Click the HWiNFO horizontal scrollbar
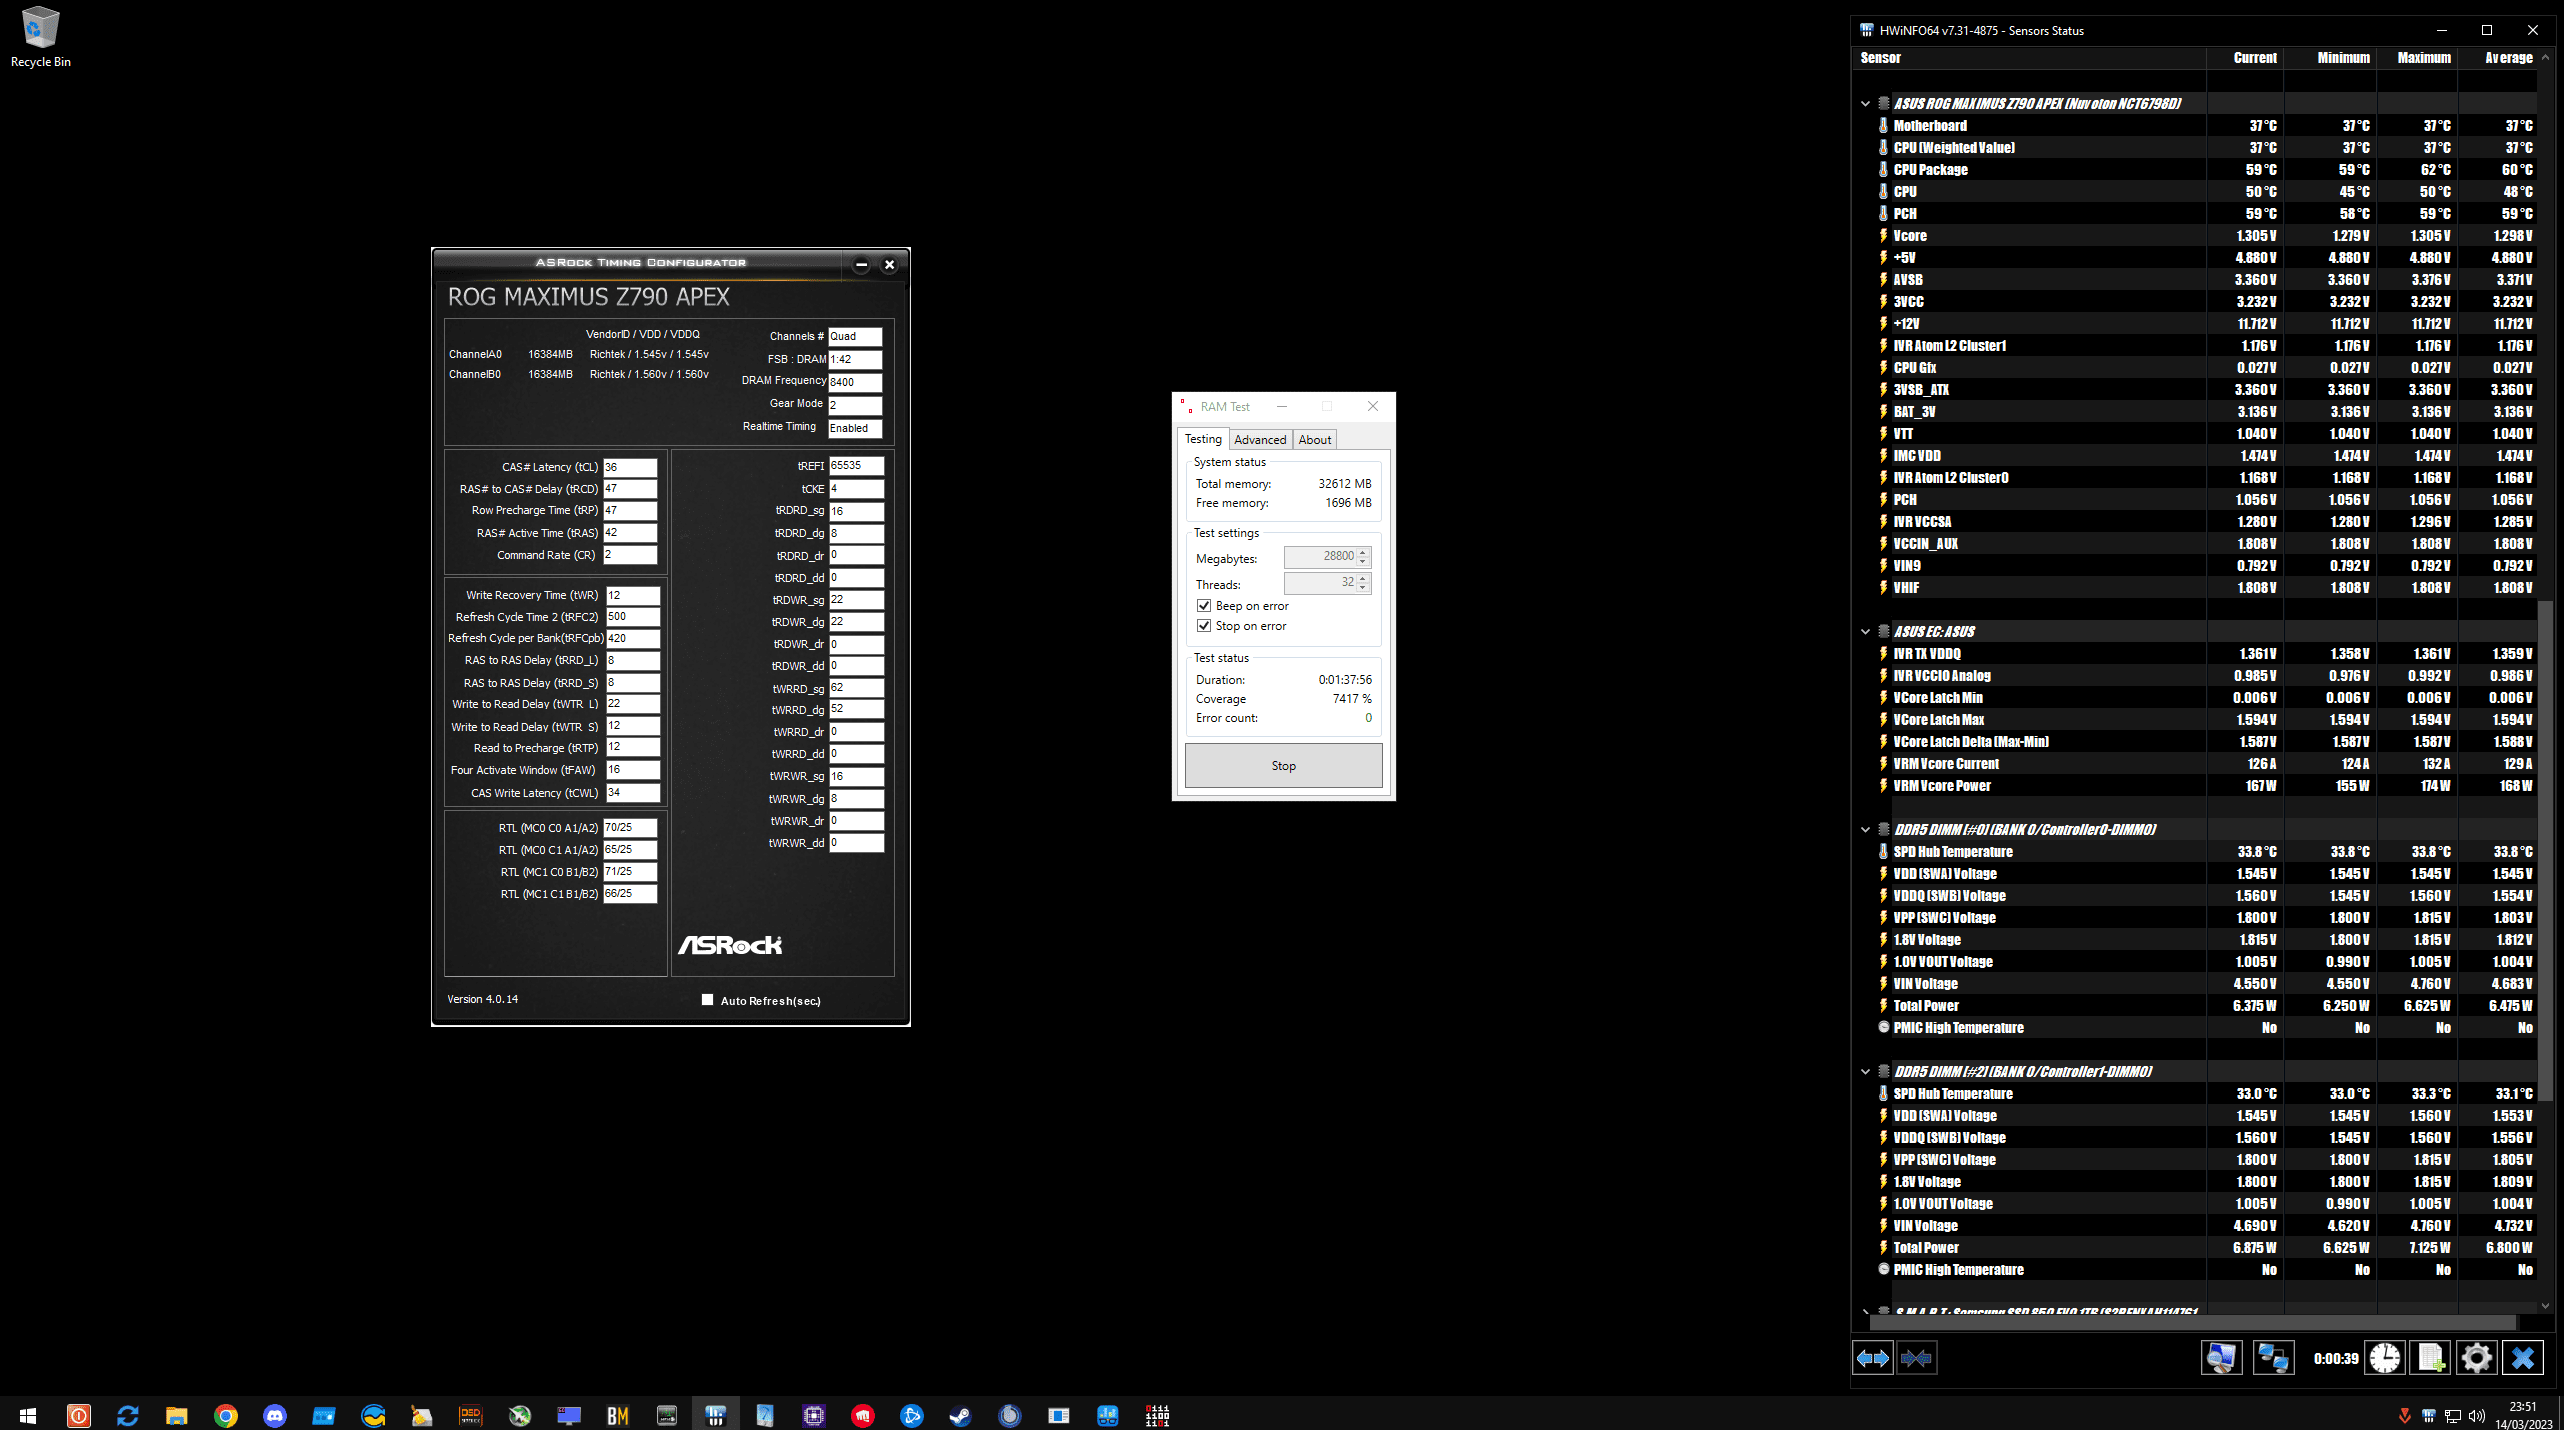Image resolution: width=2564 pixels, height=1430 pixels. point(2195,1322)
